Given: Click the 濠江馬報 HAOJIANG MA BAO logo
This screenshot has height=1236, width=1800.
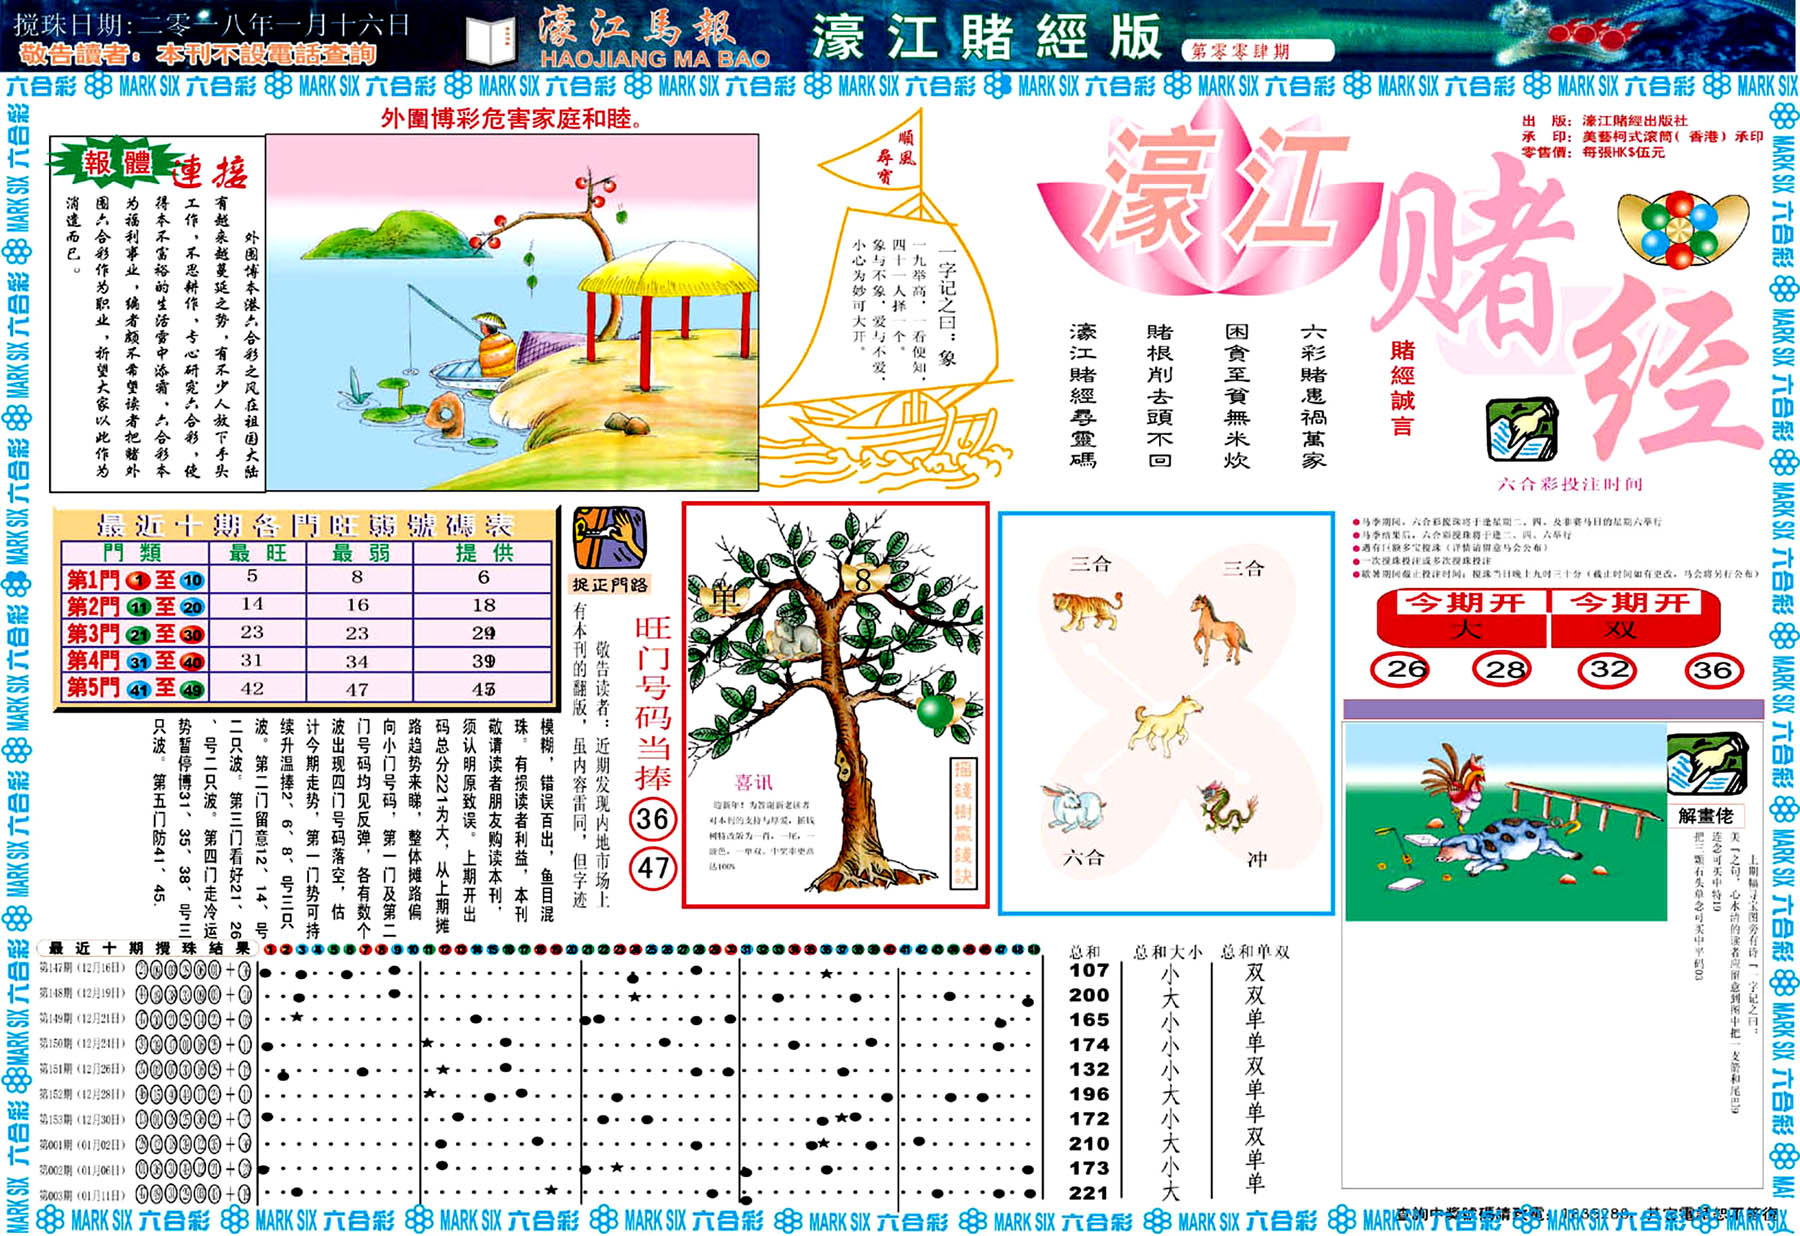Looking at the screenshot, I should pos(655,40).
